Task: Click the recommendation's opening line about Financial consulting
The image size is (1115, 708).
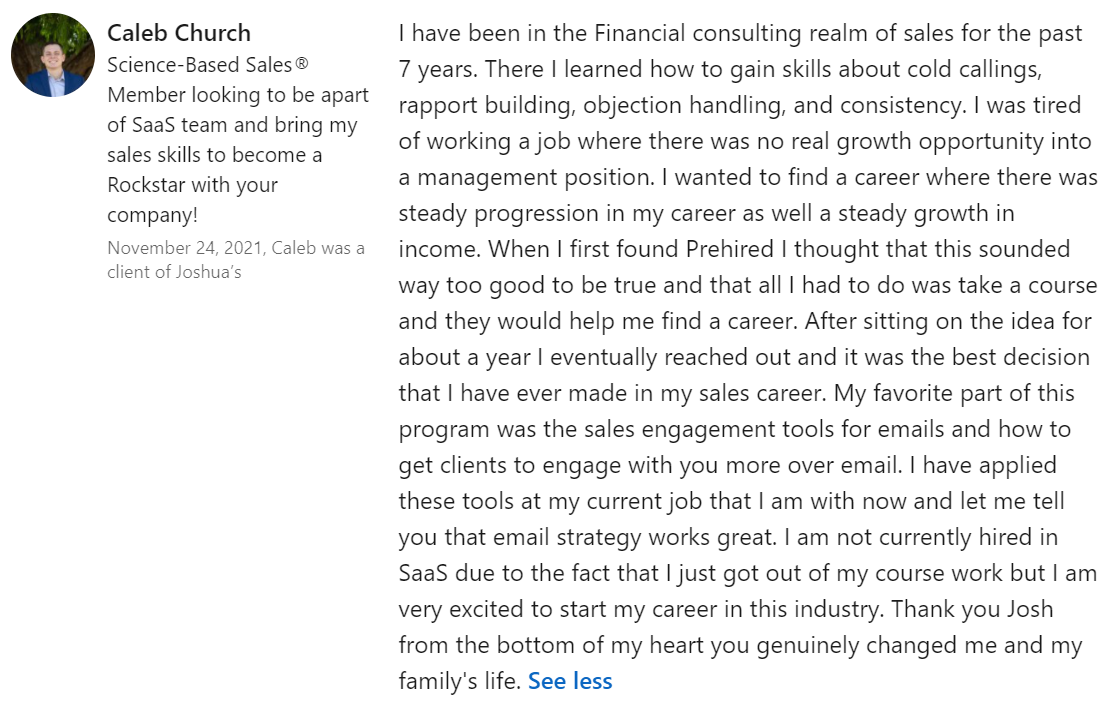Action: (x=740, y=33)
